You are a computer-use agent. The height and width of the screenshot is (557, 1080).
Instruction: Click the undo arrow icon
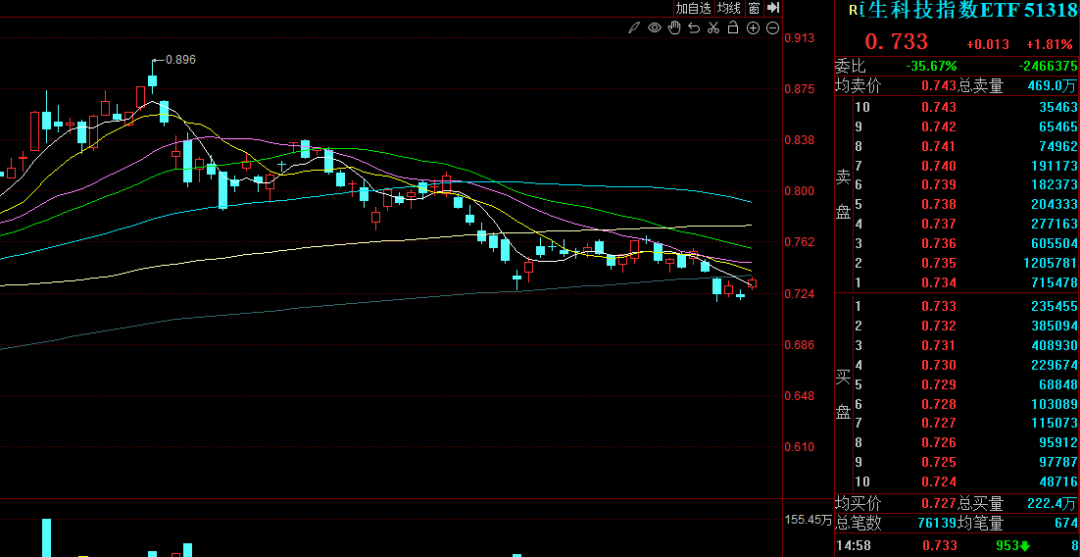(x=693, y=28)
